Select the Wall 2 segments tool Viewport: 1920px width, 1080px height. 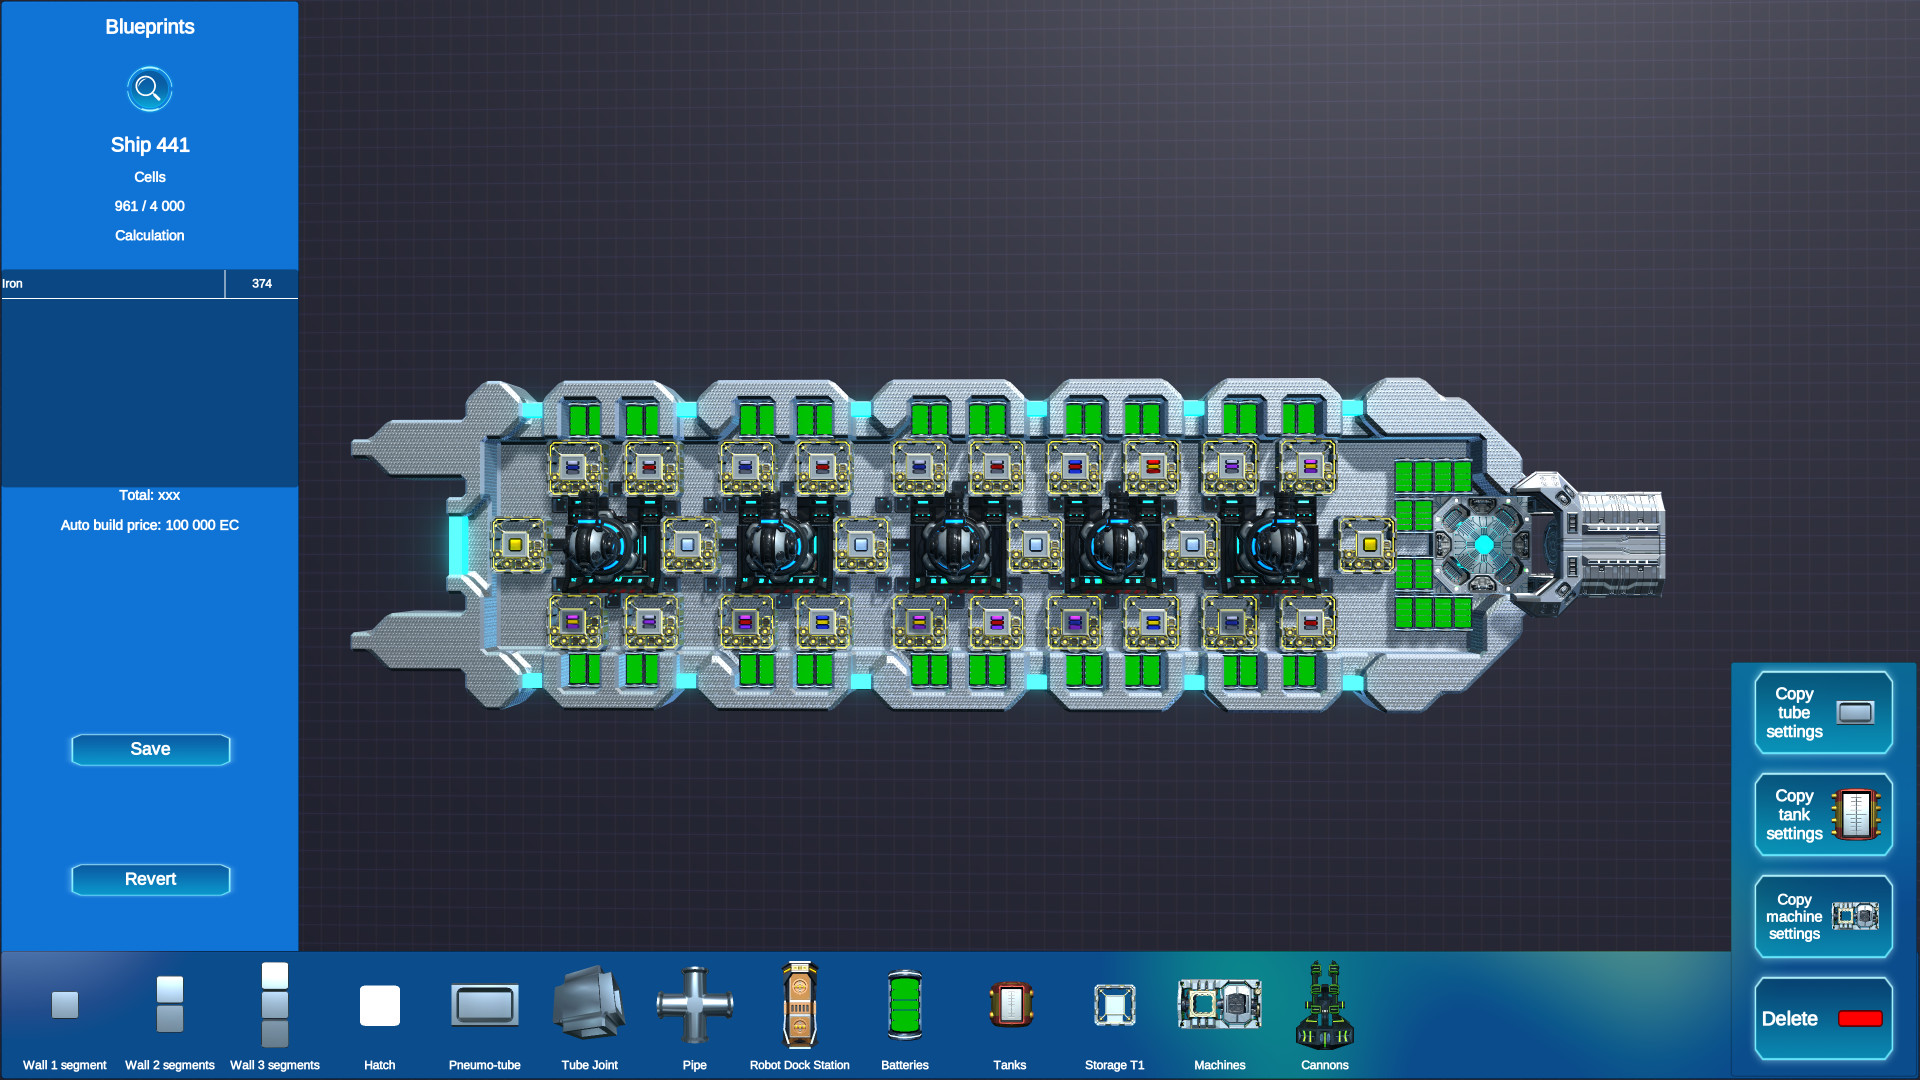click(169, 1005)
